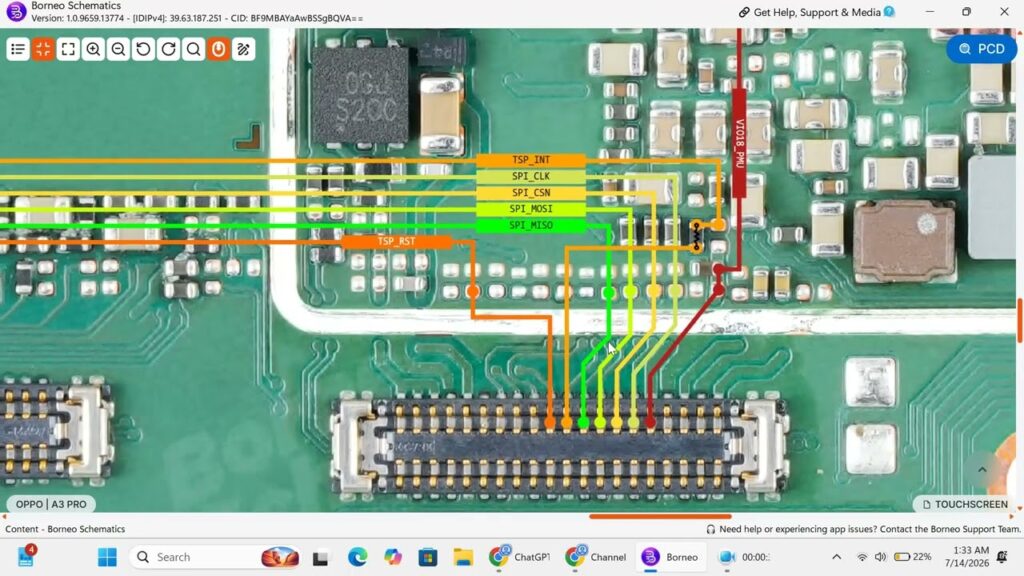Viewport: 1024px width, 576px height.
Task: Zoom in with the magnifier plus icon
Action: point(93,49)
